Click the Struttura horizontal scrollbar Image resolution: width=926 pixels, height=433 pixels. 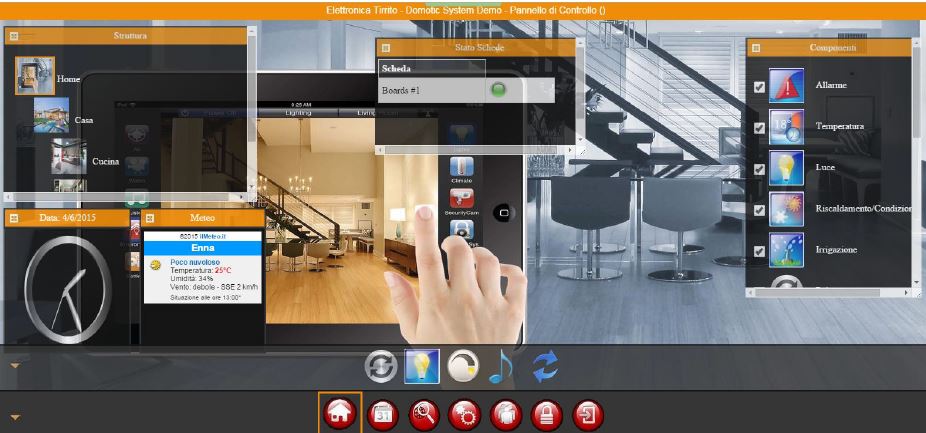point(125,197)
